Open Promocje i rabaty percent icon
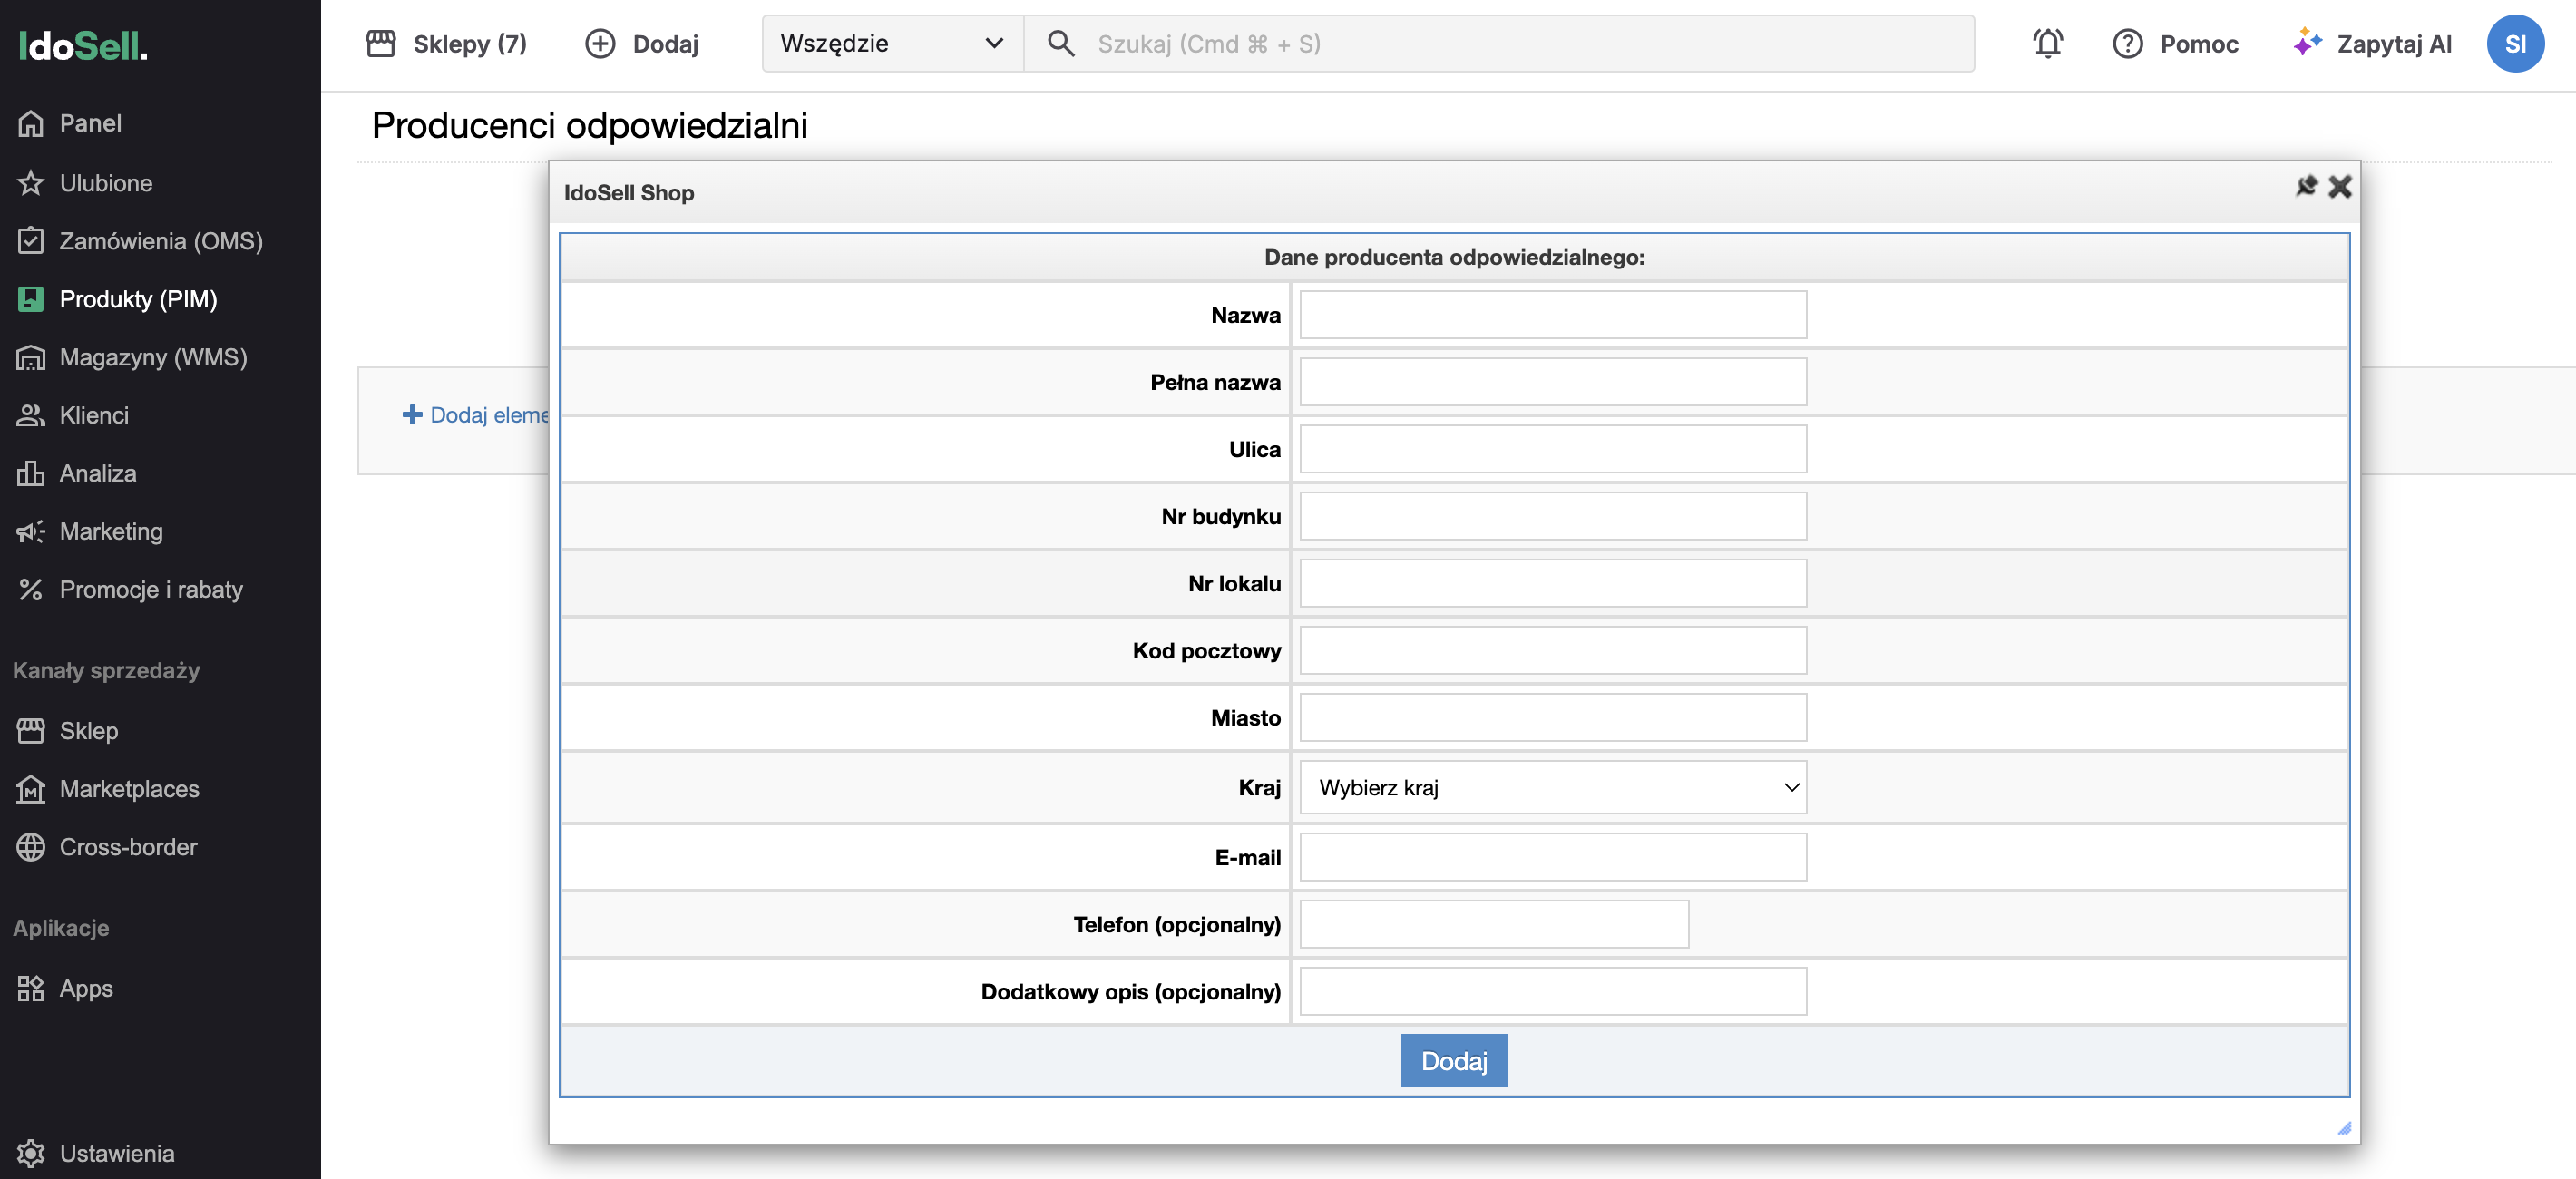 point(31,589)
